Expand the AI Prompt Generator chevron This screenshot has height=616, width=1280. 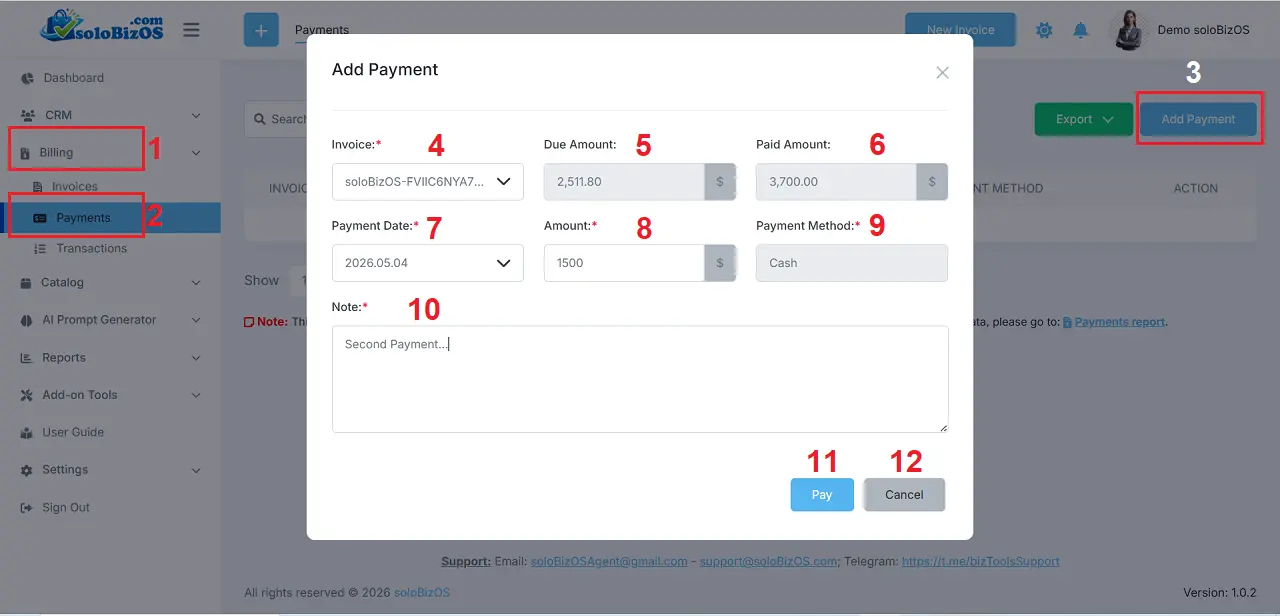[196, 320]
